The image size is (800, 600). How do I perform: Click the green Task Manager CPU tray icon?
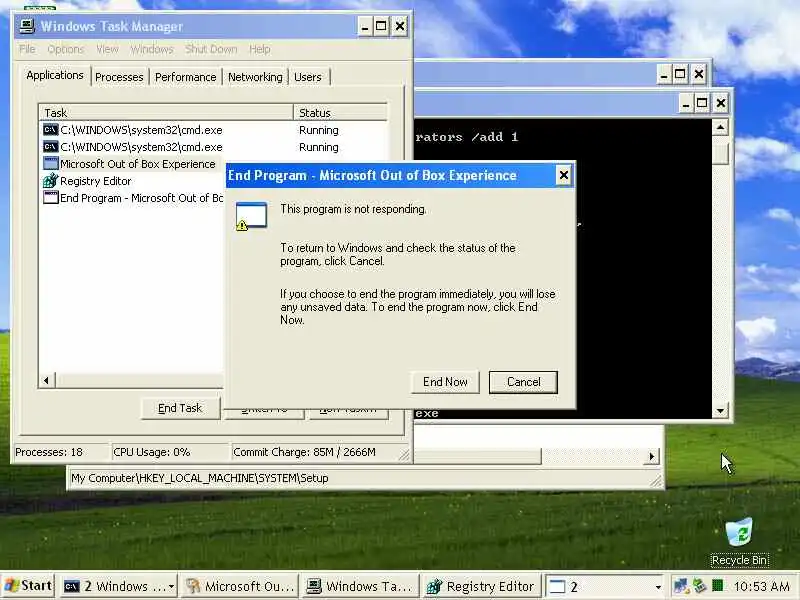tap(717, 586)
